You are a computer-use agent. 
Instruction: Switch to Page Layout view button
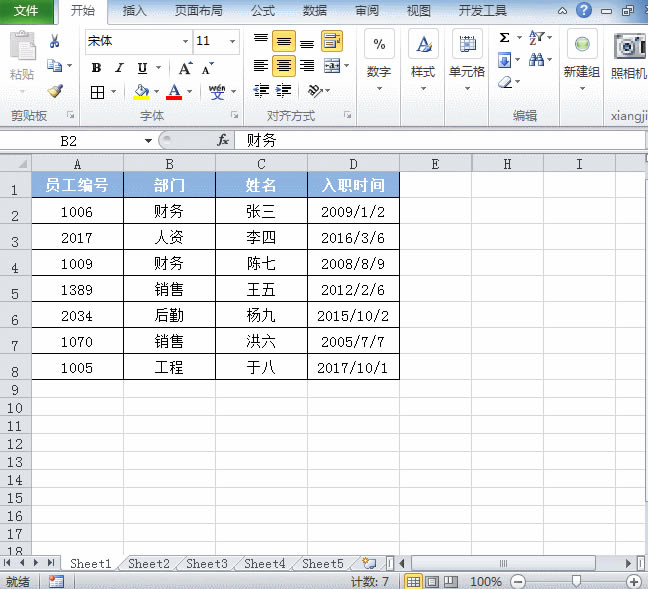432,582
